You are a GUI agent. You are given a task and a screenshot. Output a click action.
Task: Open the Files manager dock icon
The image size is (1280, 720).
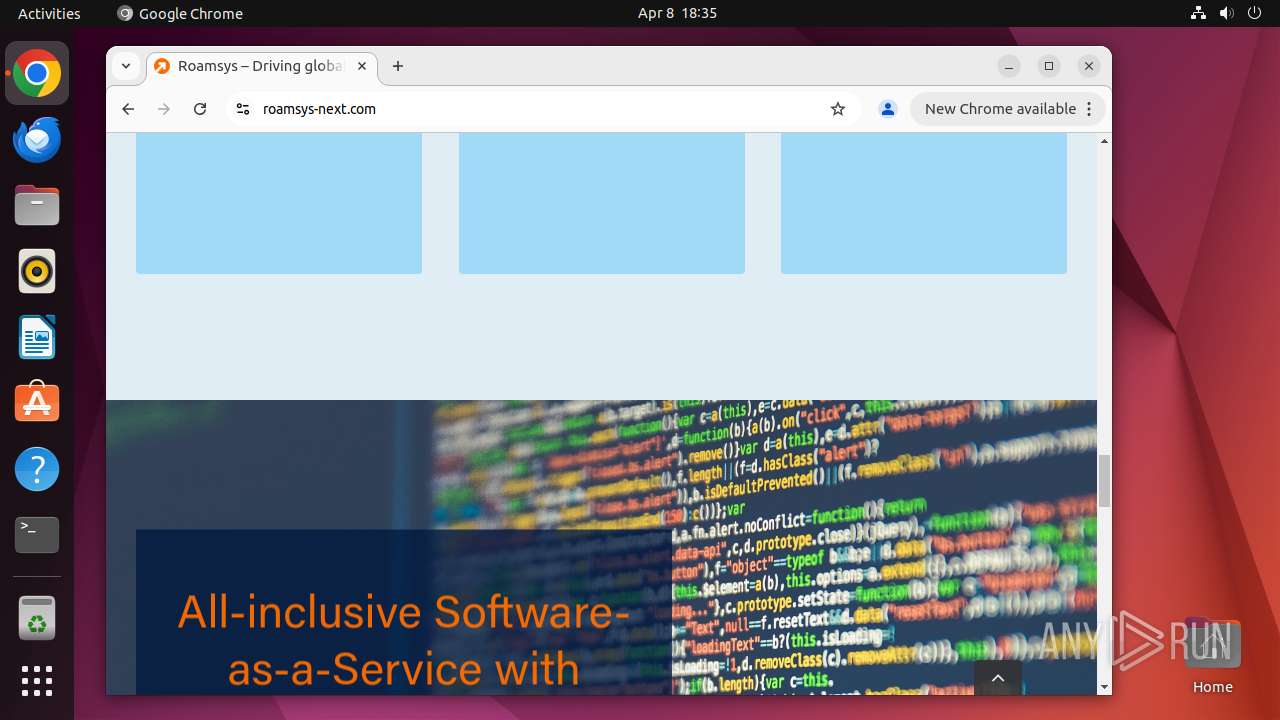[37, 206]
